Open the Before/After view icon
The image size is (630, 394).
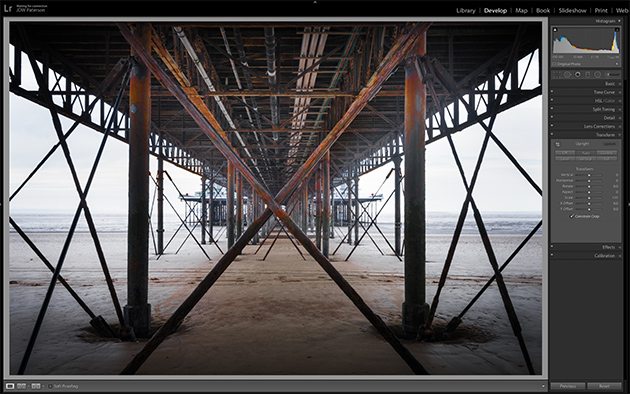36,386
